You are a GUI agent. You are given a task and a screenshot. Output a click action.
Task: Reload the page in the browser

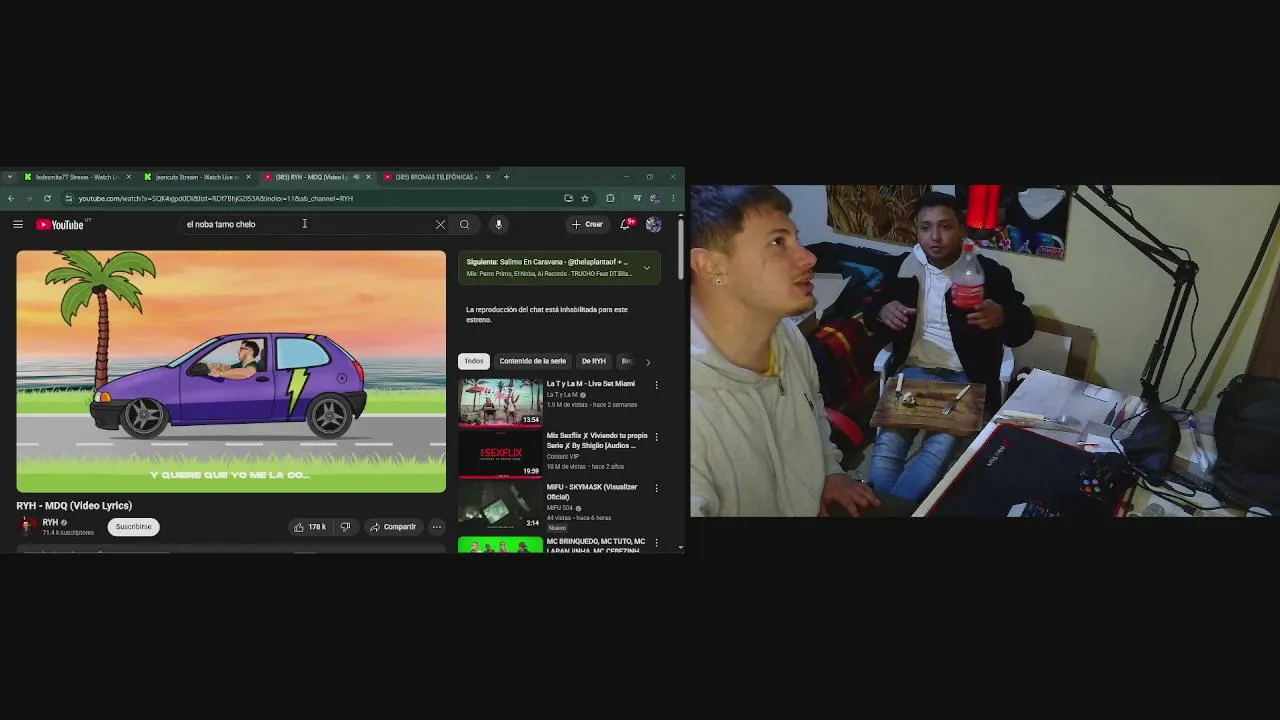coord(47,198)
